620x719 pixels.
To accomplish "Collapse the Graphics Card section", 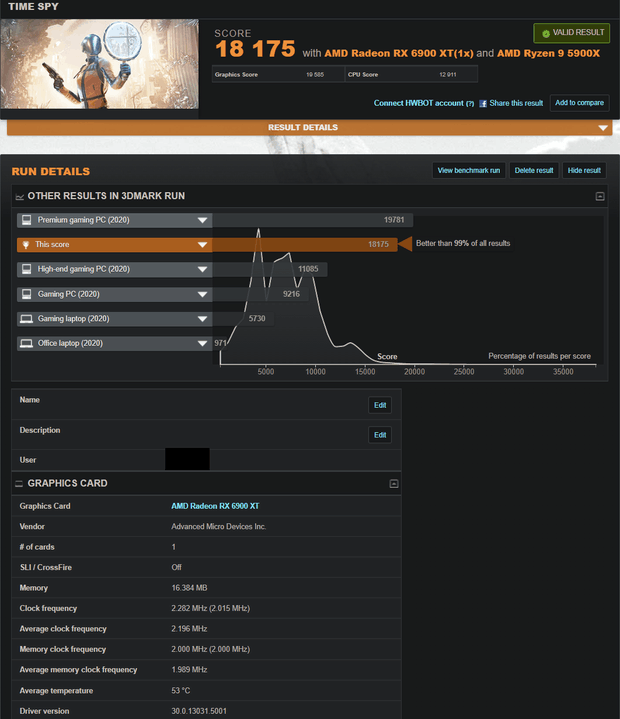I will coord(393,484).
